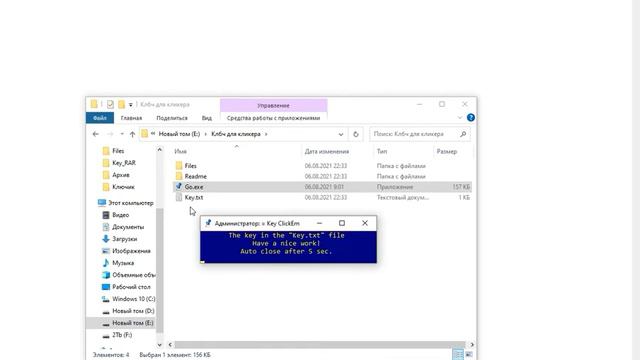Open the Изображения library

(131, 251)
